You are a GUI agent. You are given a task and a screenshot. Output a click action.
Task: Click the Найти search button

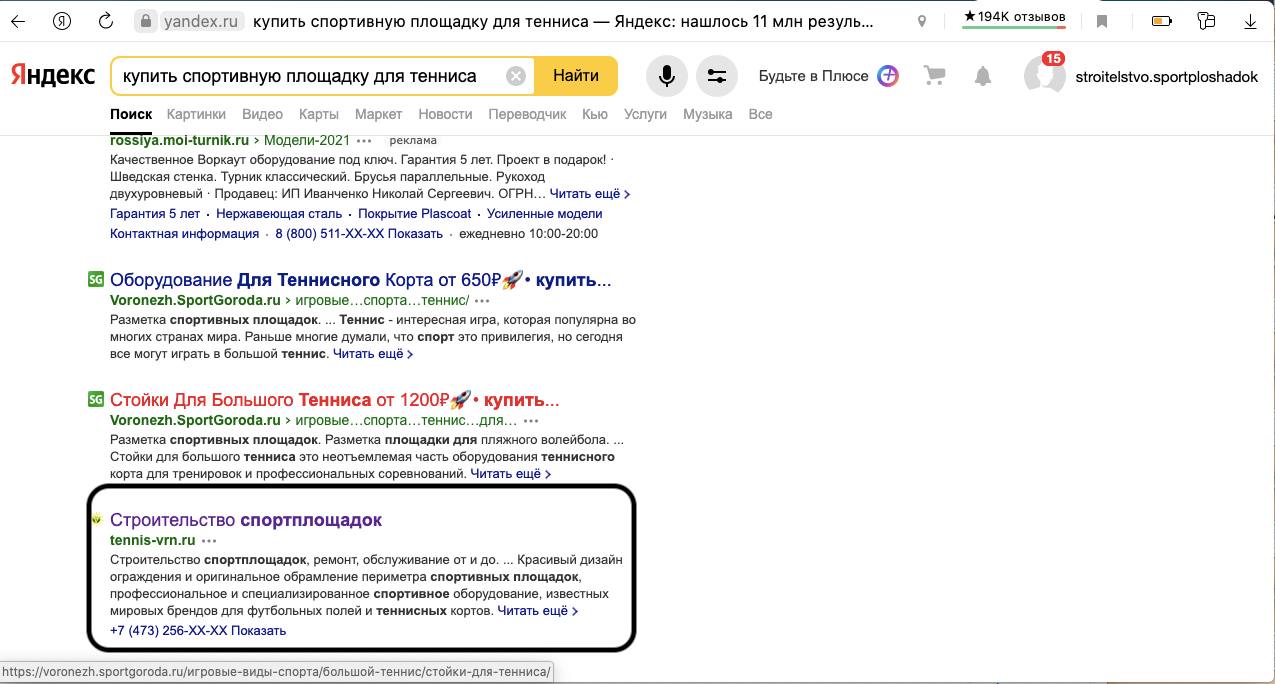pos(578,75)
